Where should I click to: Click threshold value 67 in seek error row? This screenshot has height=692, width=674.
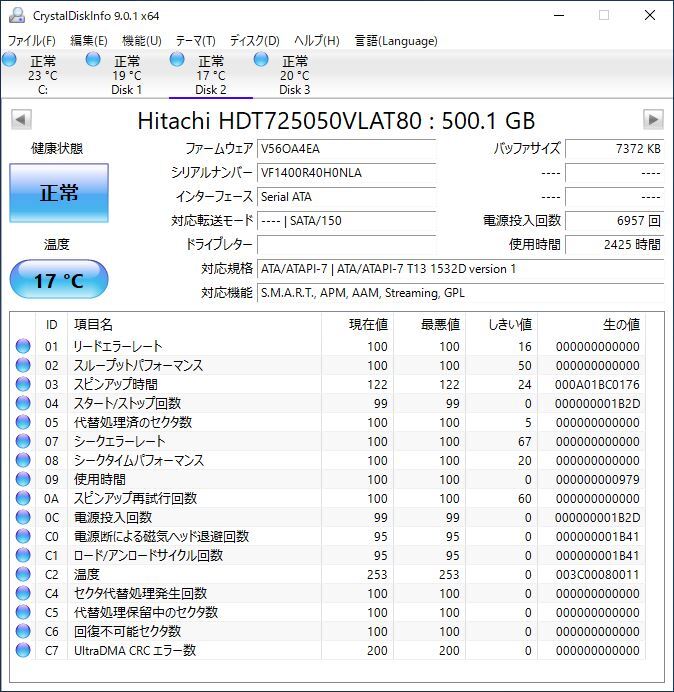click(524, 441)
